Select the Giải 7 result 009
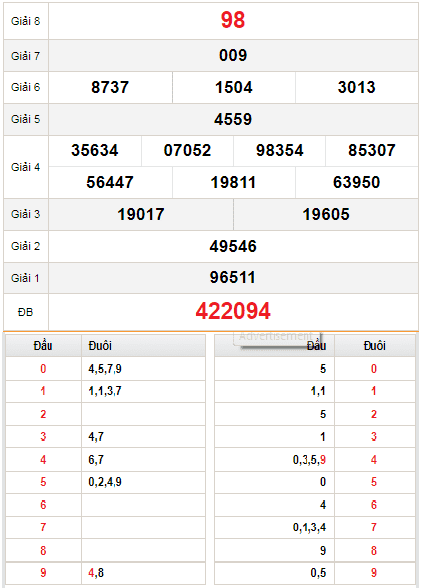 [x=233, y=56]
